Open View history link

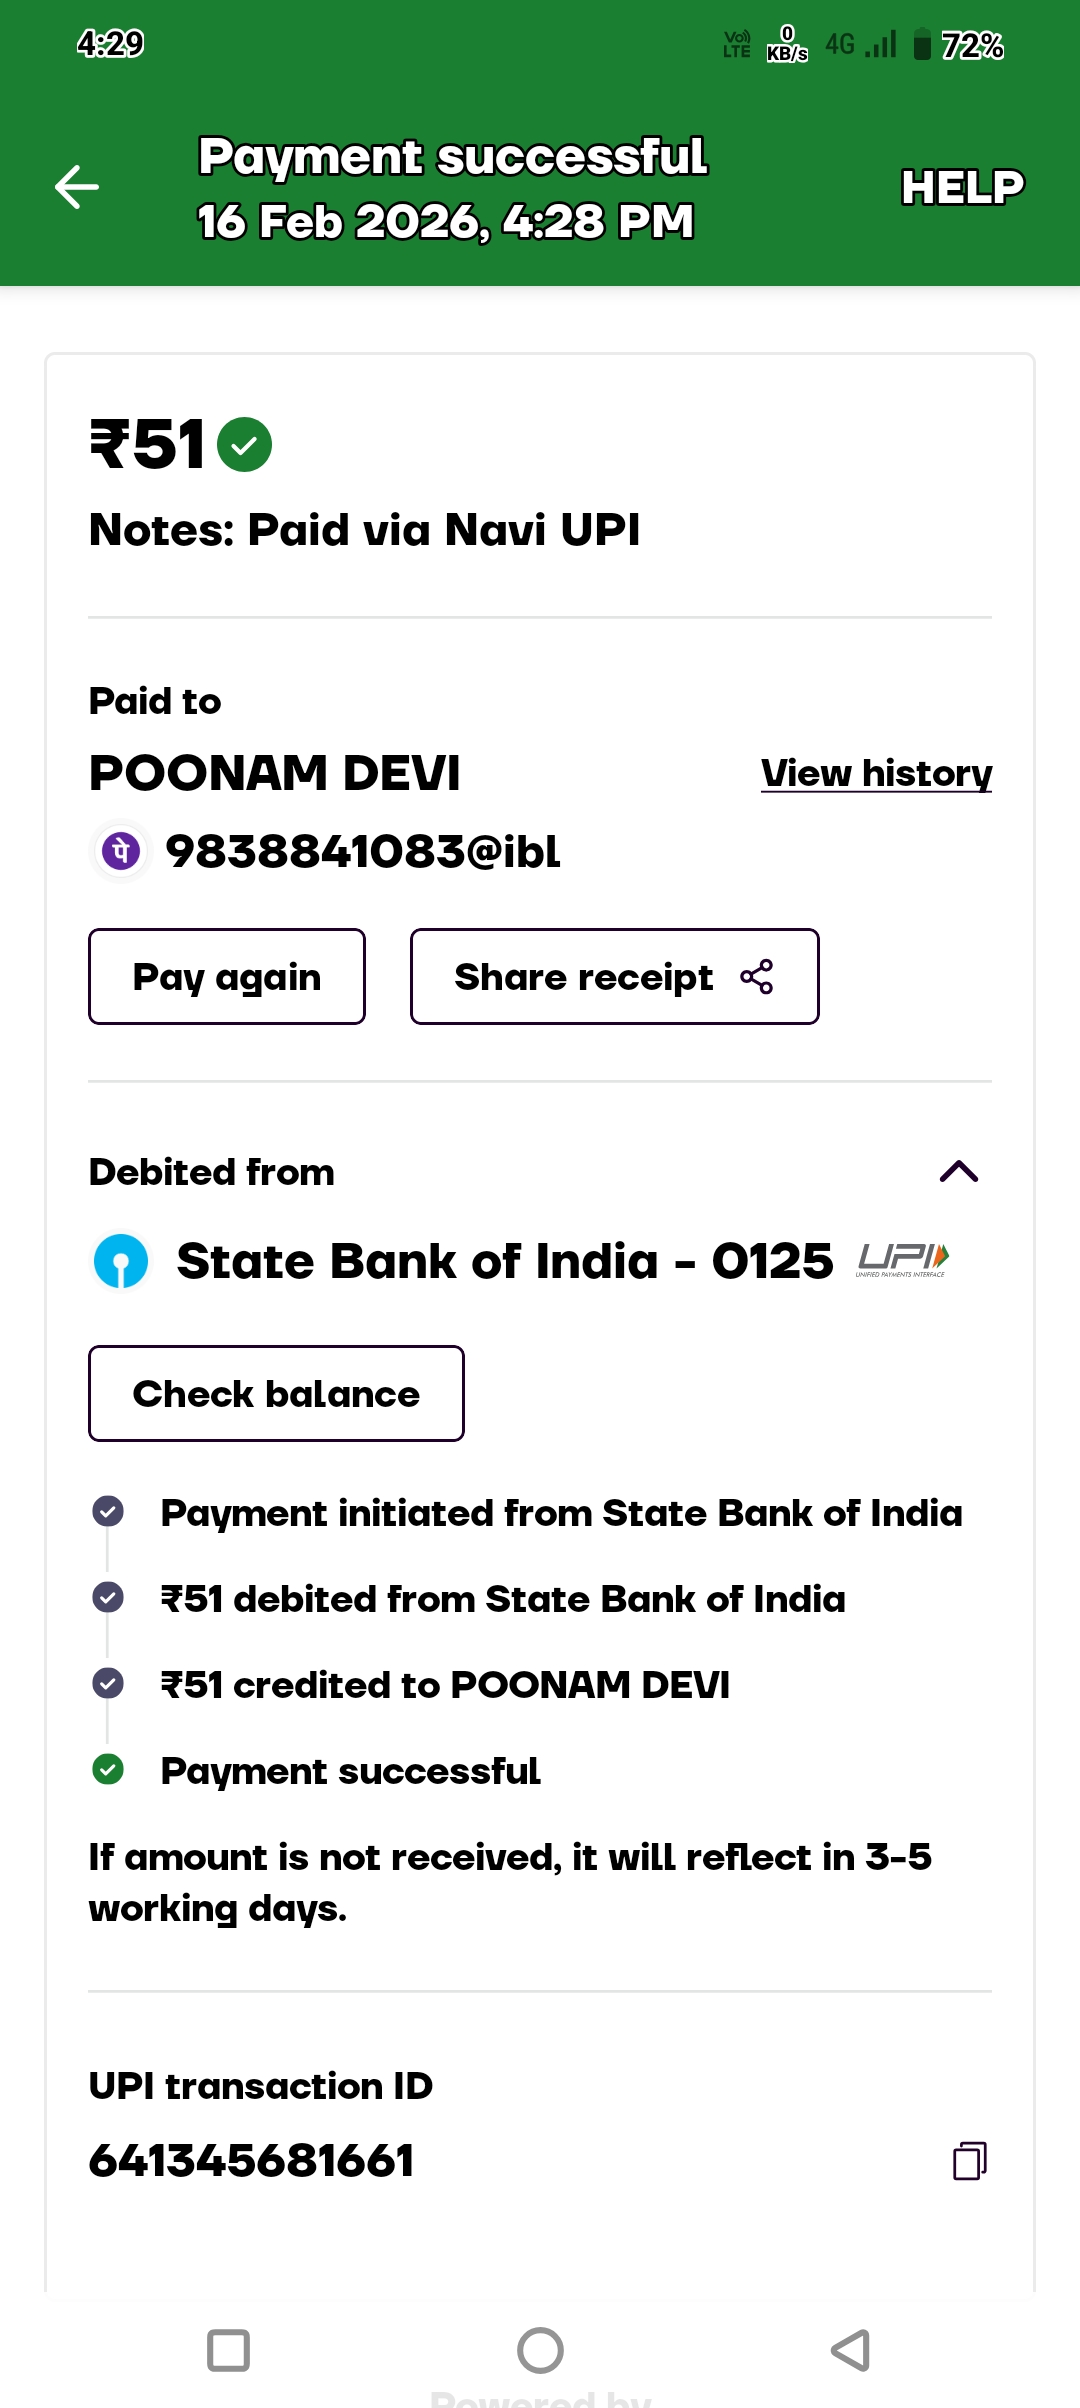tap(876, 773)
